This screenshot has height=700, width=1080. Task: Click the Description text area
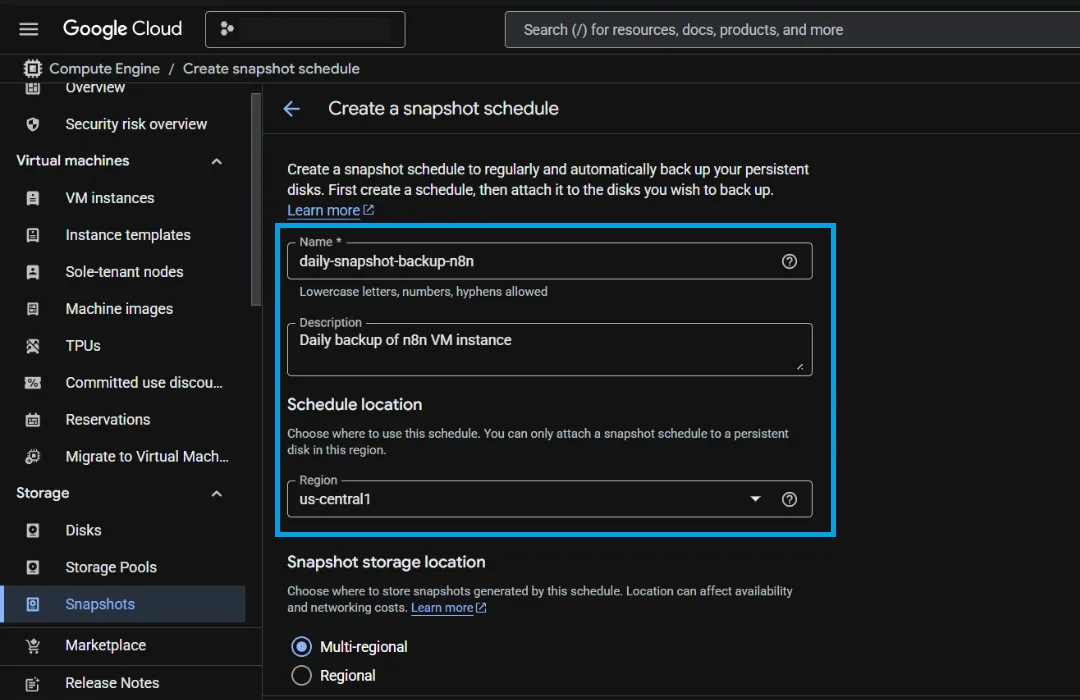coord(550,349)
